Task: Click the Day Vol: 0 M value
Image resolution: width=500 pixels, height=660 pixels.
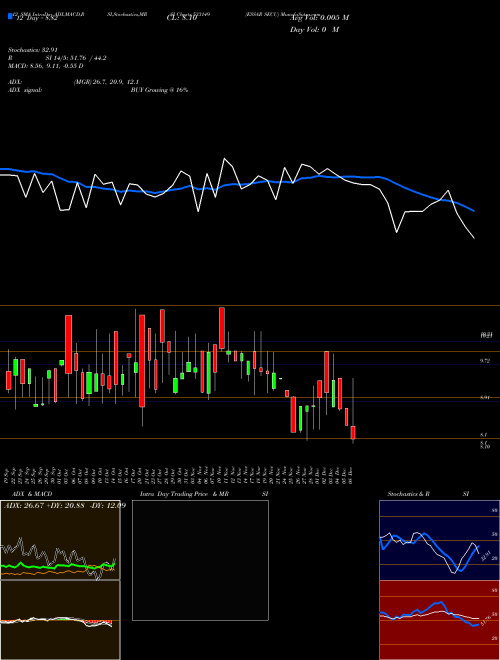Action: coord(314,30)
